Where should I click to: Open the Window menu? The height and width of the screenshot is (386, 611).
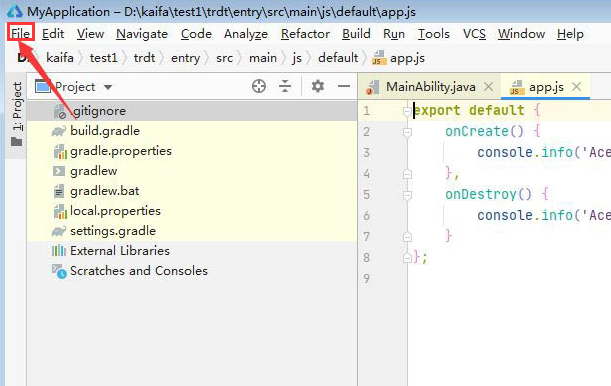[521, 34]
